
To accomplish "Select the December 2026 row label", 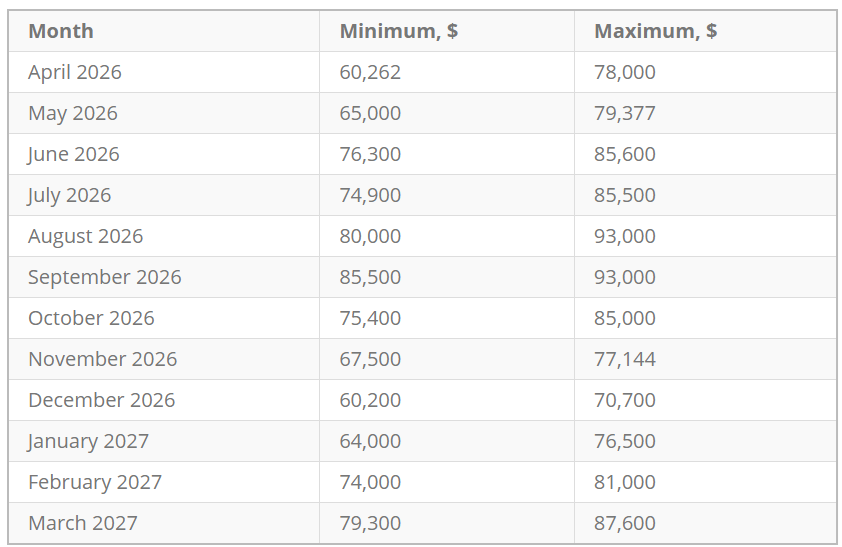I will [102, 400].
